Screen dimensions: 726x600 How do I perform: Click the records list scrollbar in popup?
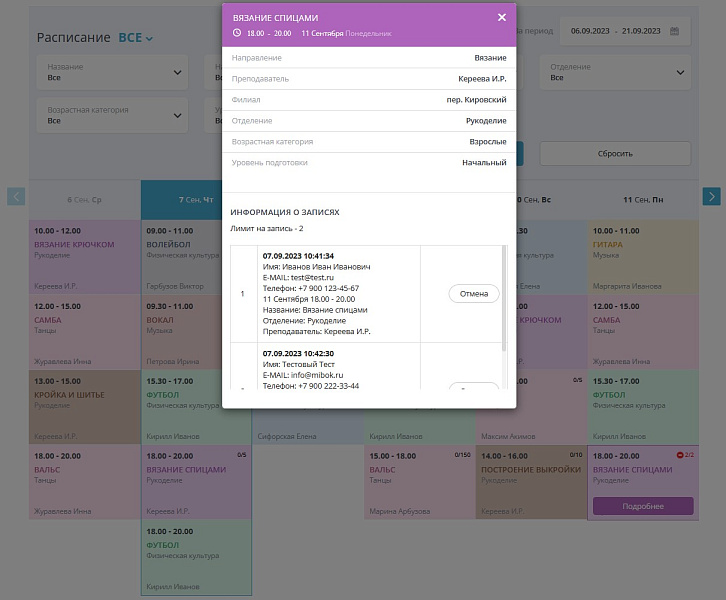coord(504,298)
